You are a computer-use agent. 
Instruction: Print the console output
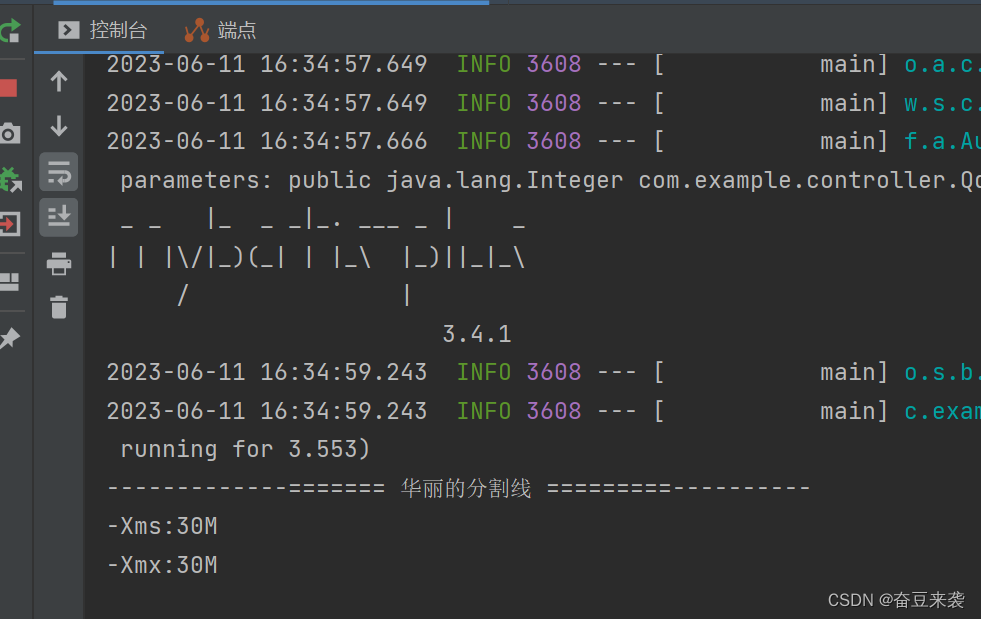click(x=59, y=264)
